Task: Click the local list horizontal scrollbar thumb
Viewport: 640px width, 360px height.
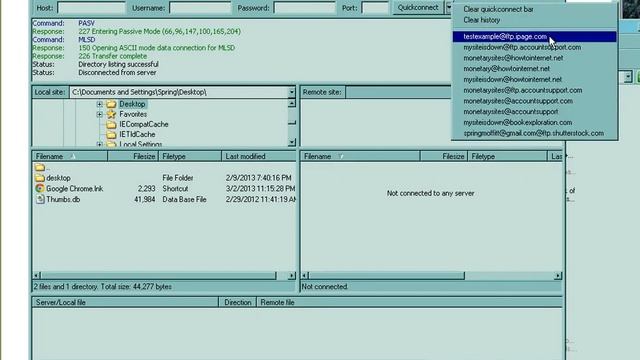Action: tap(158, 276)
